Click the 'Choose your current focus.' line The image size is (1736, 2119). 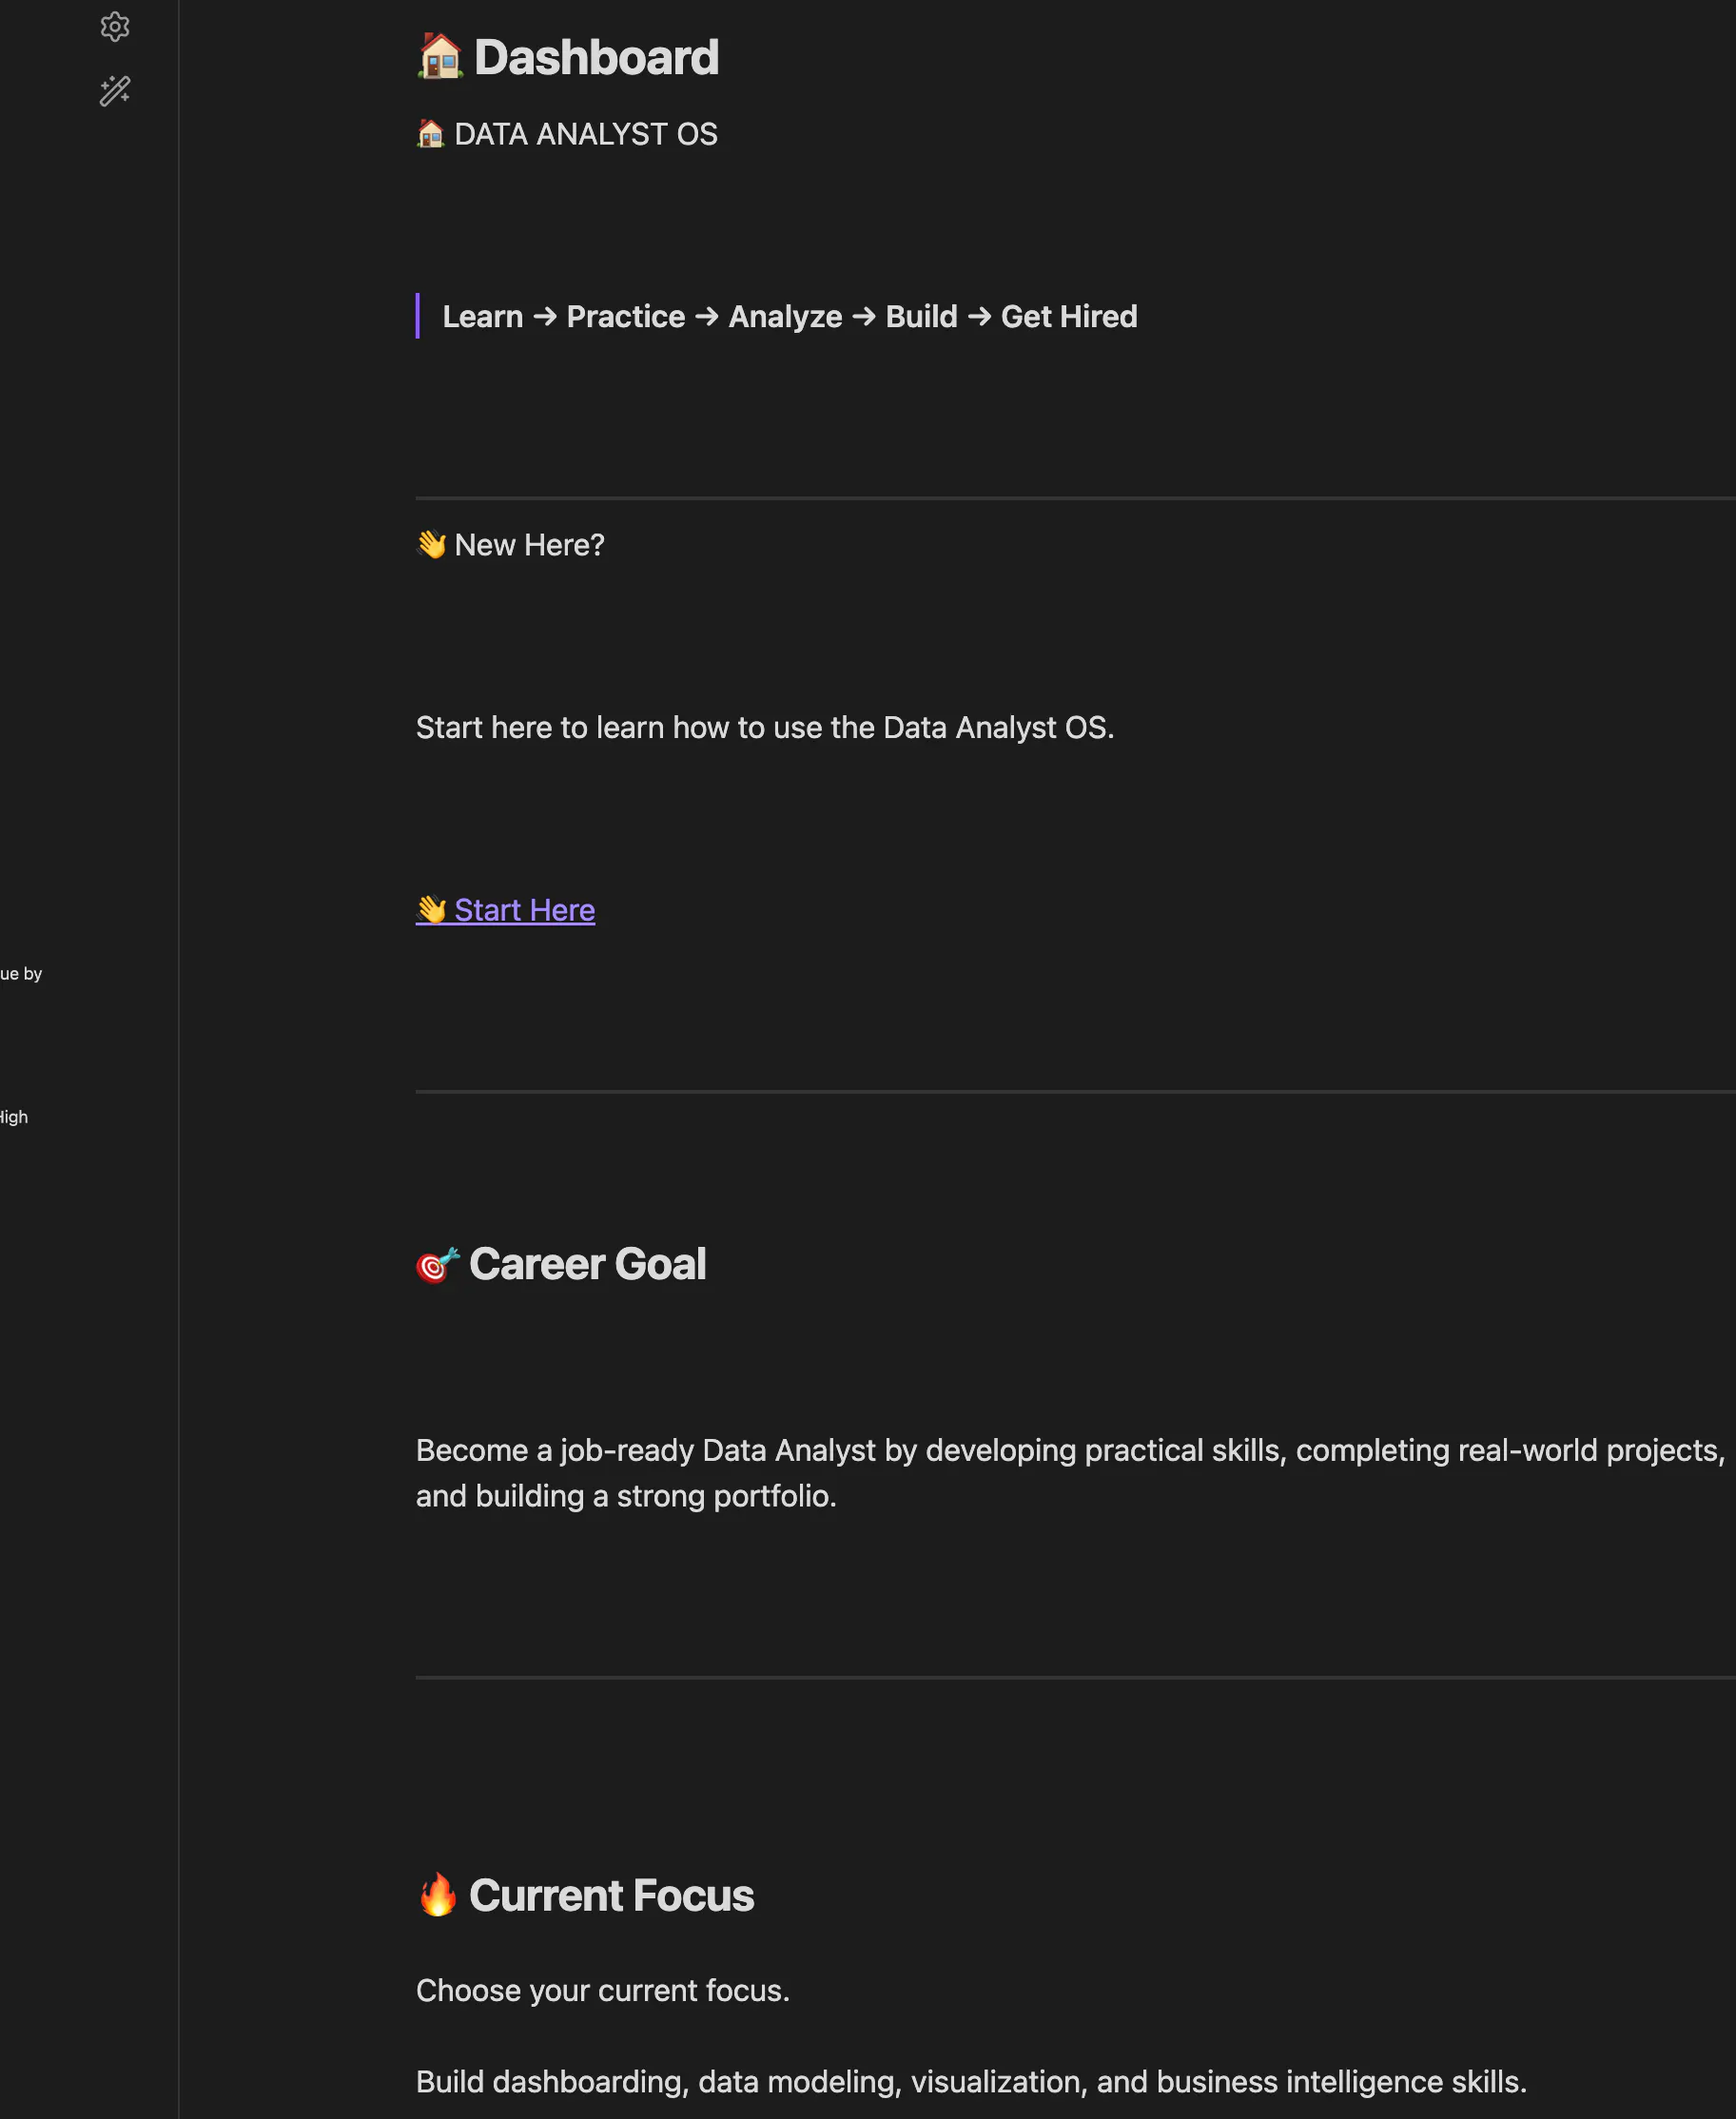click(603, 1990)
